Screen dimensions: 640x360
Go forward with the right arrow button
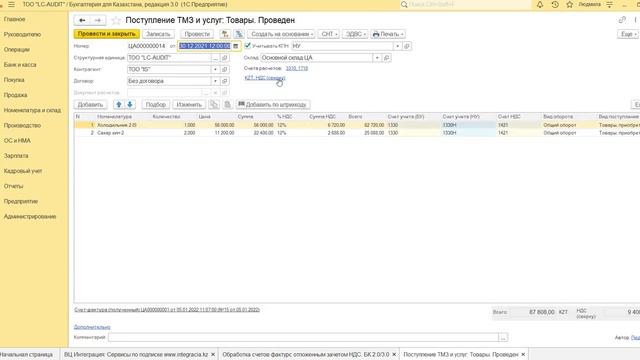[x=98, y=20]
